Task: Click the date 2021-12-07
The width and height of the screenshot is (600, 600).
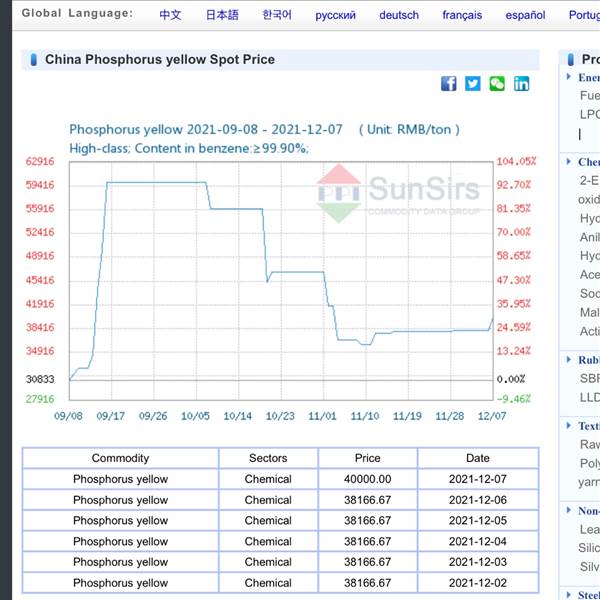Action: pyautogui.click(x=478, y=479)
